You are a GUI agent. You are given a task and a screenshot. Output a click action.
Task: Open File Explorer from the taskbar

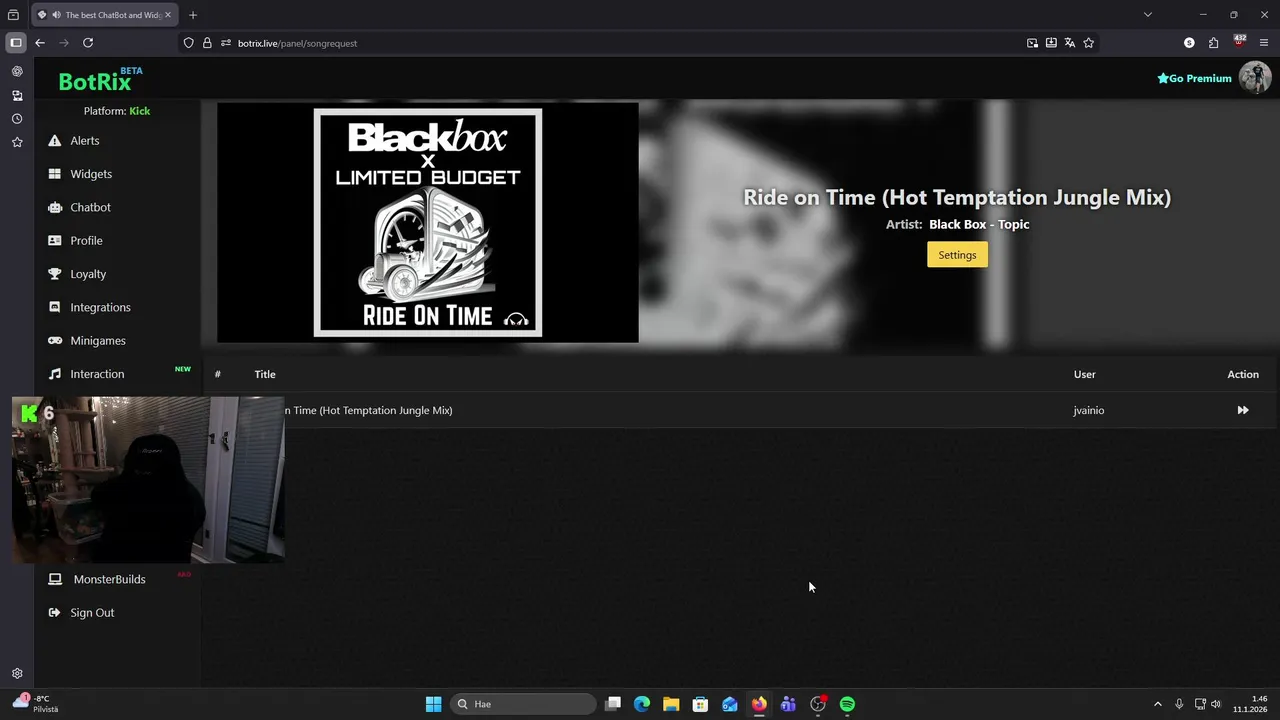pyautogui.click(x=671, y=704)
